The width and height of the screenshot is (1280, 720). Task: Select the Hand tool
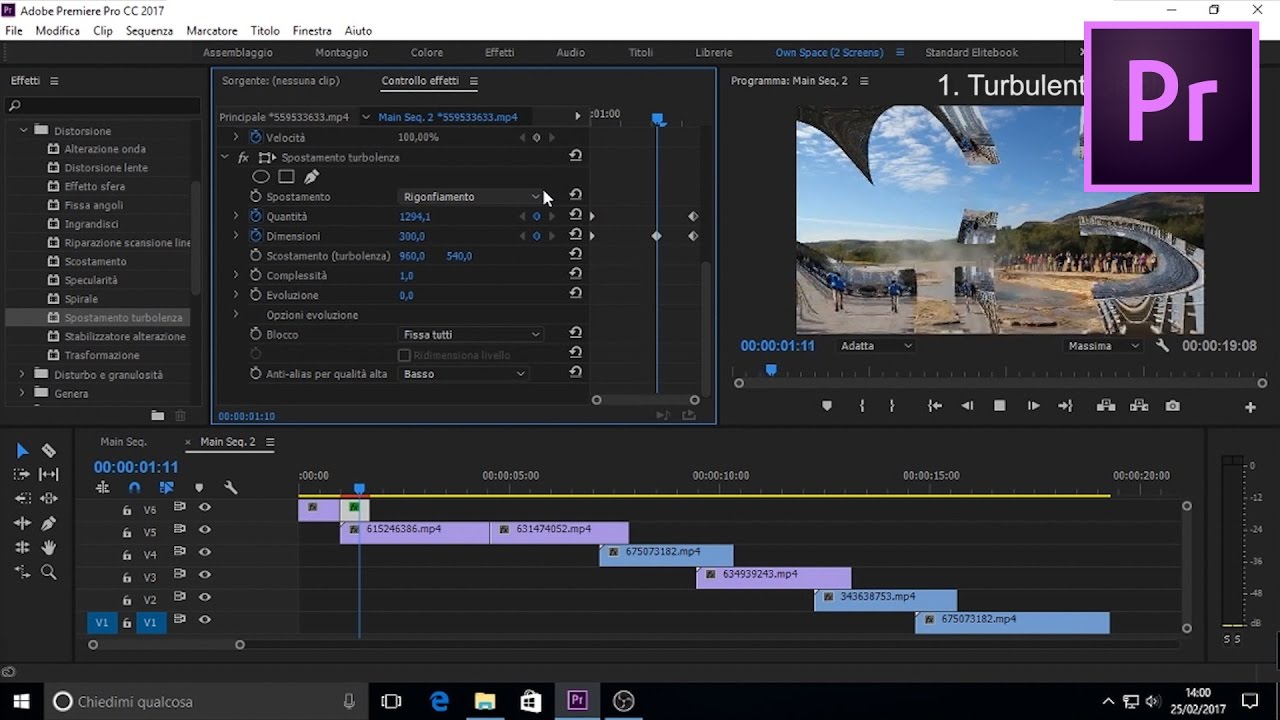(48, 547)
